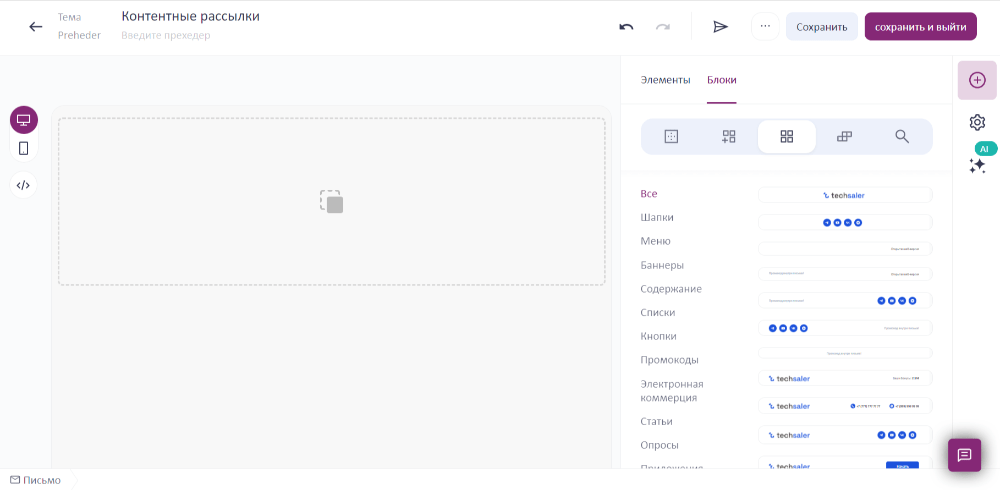The height and width of the screenshot is (490, 1000).
Task: Undo the last action
Action: pyautogui.click(x=626, y=27)
